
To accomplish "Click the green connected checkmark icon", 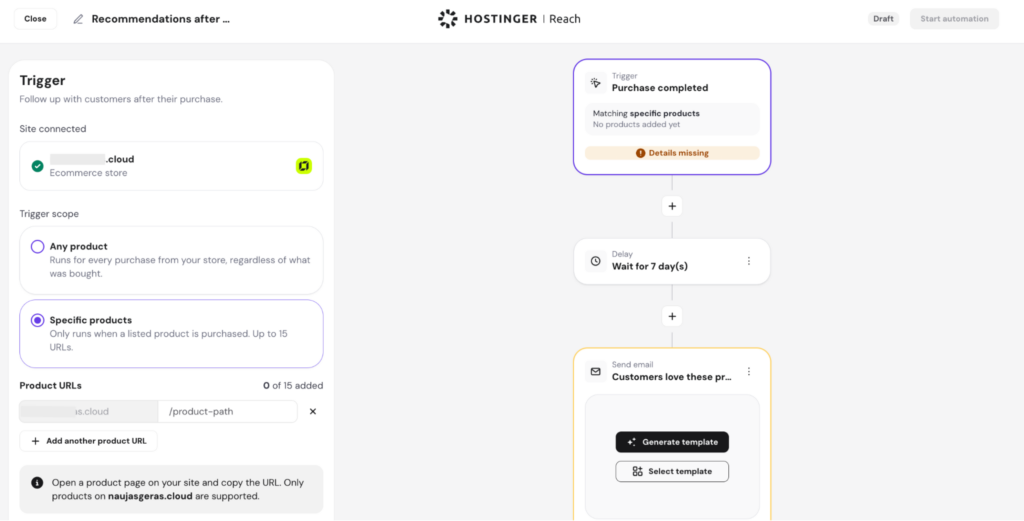I will click(x=38, y=166).
